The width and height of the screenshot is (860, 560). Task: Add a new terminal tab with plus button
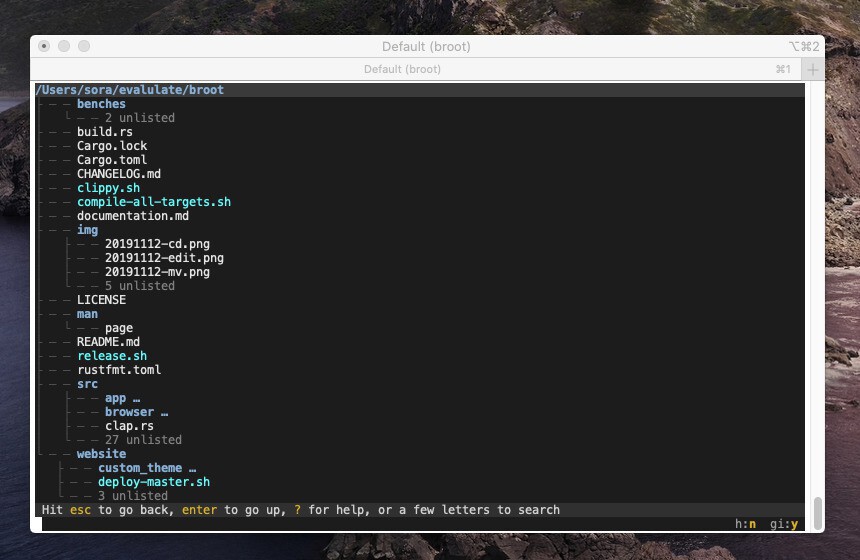pyautogui.click(x=813, y=70)
